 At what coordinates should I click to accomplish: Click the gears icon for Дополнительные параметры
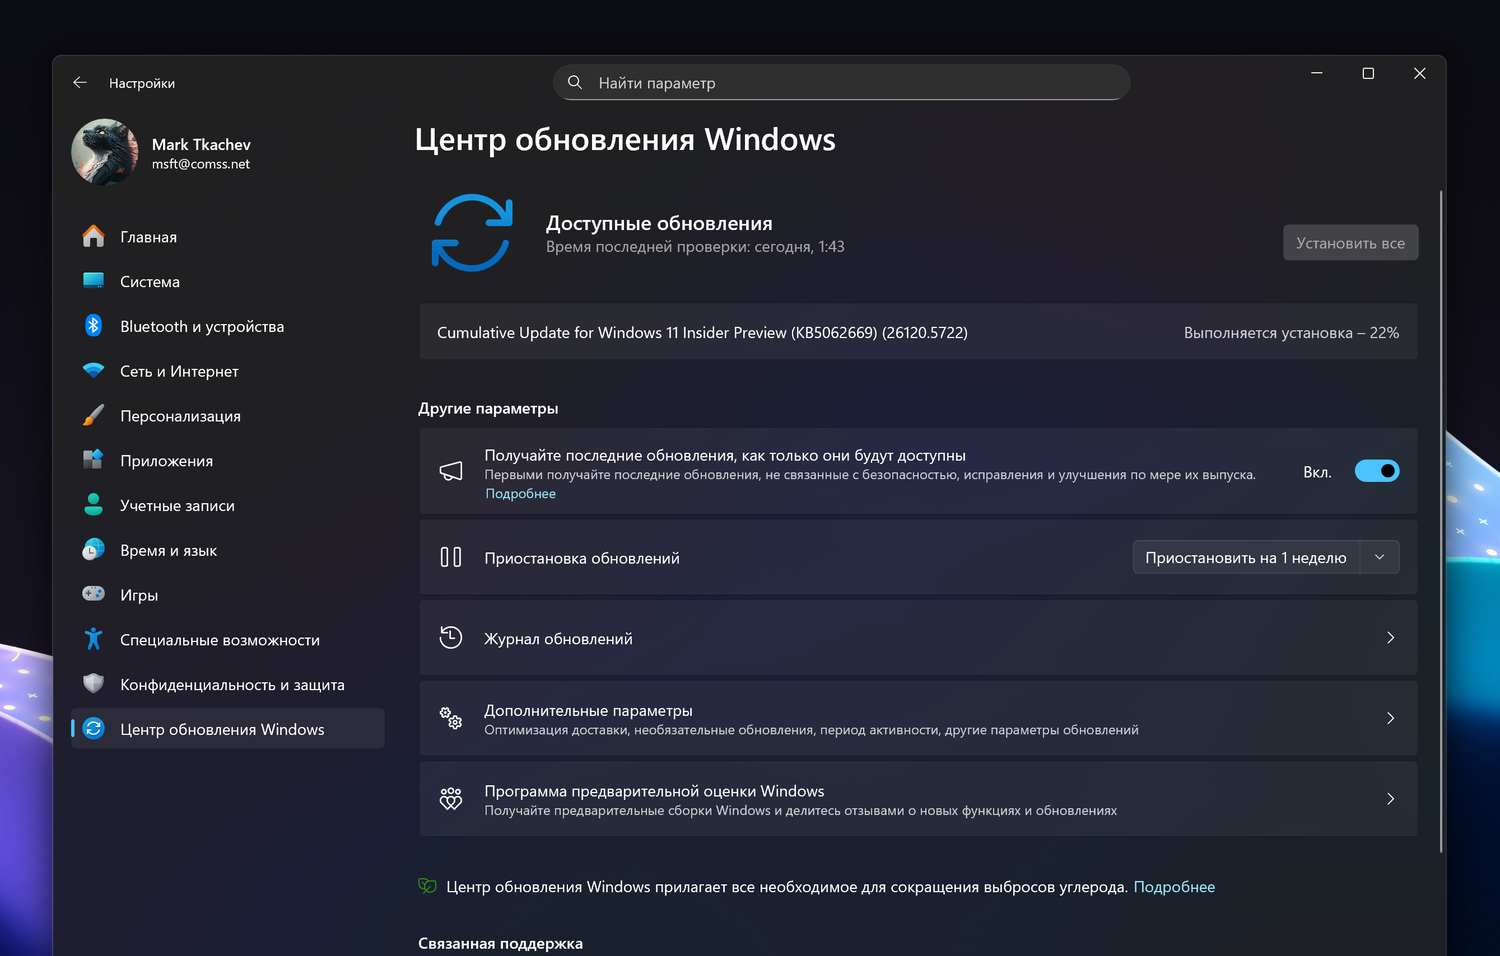451,718
